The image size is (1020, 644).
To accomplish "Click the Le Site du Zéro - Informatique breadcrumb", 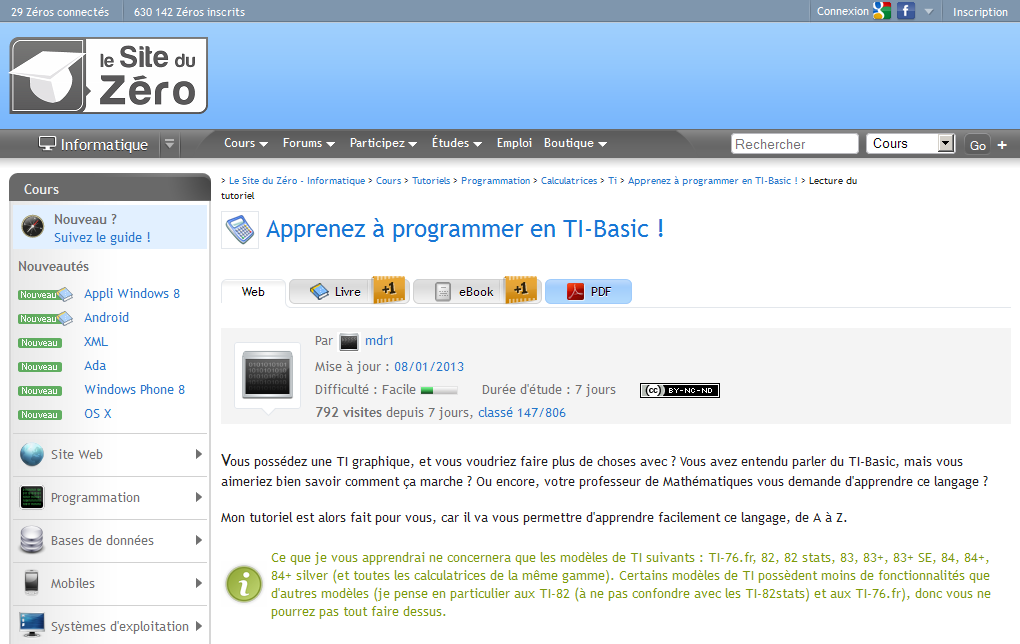I will (297, 181).
